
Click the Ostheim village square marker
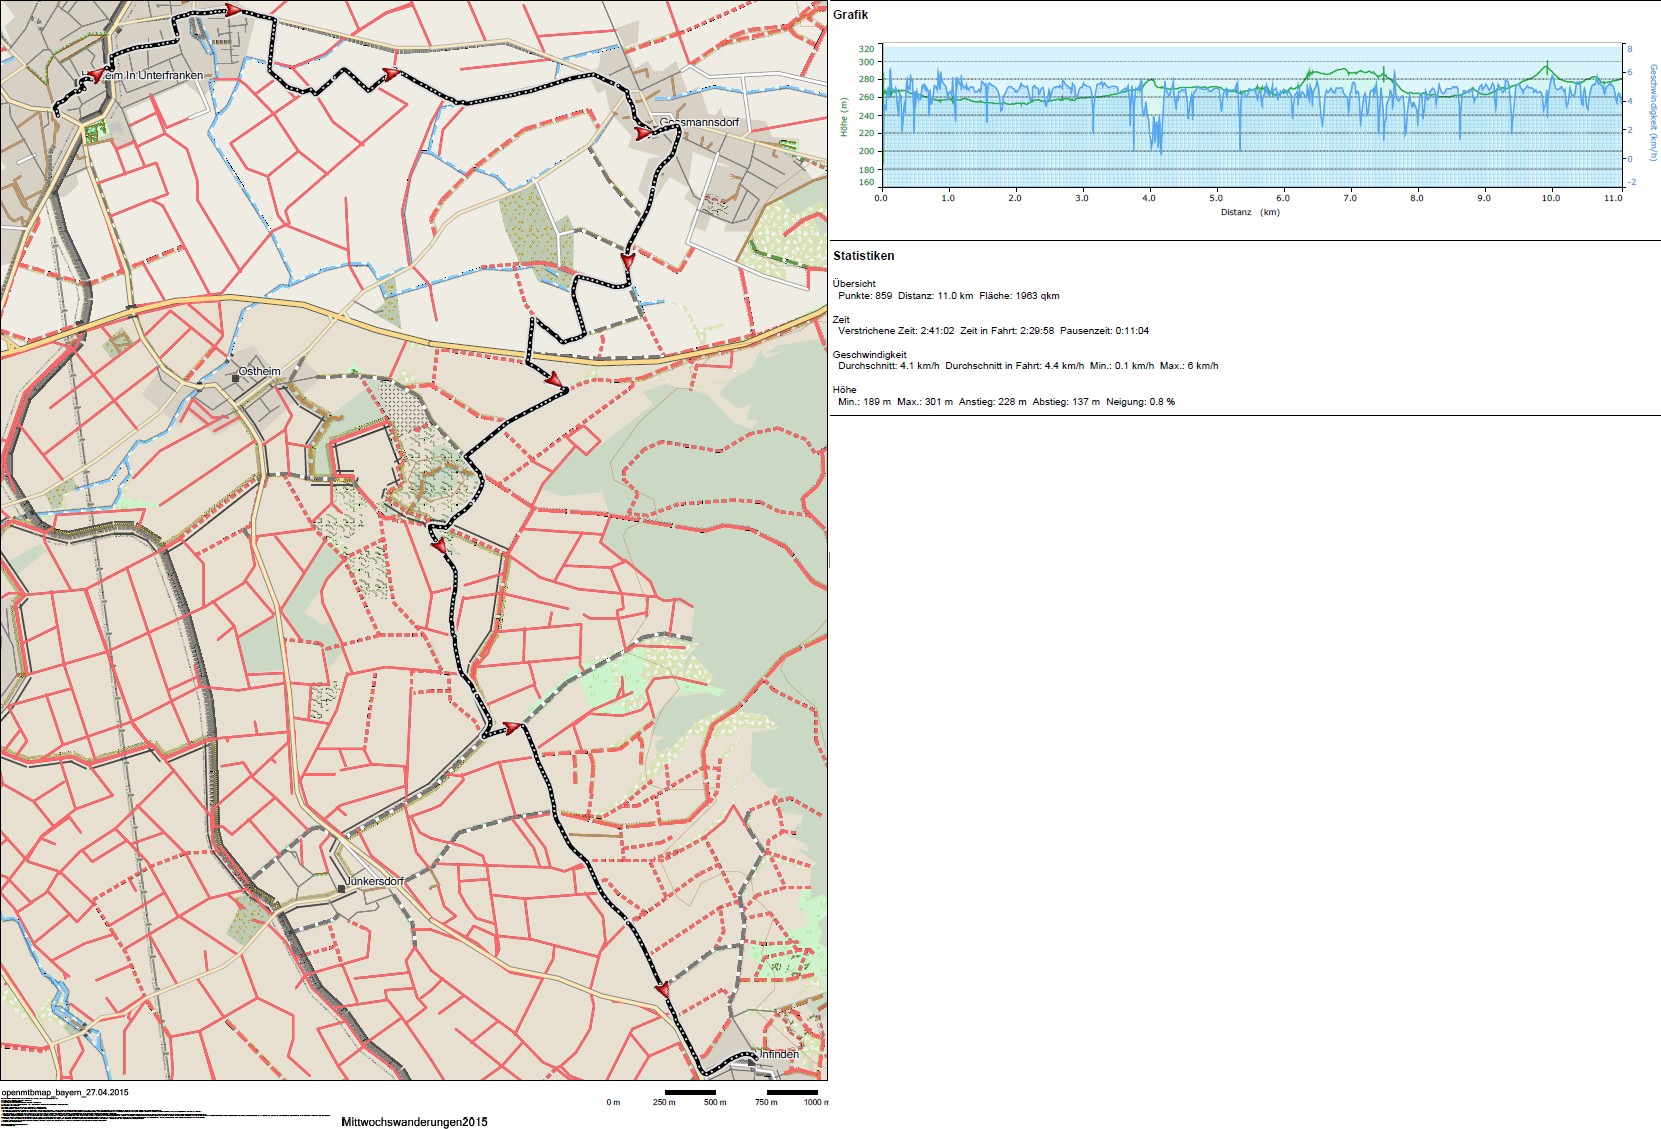(x=235, y=379)
